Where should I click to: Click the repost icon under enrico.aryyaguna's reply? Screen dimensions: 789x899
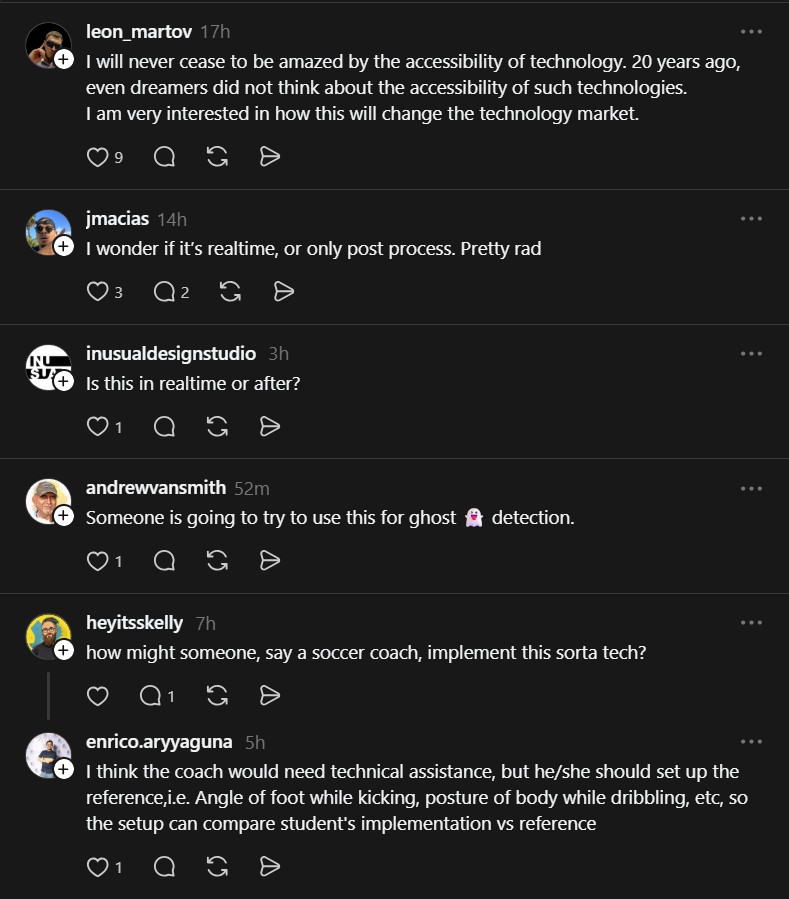click(x=216, y=867)
